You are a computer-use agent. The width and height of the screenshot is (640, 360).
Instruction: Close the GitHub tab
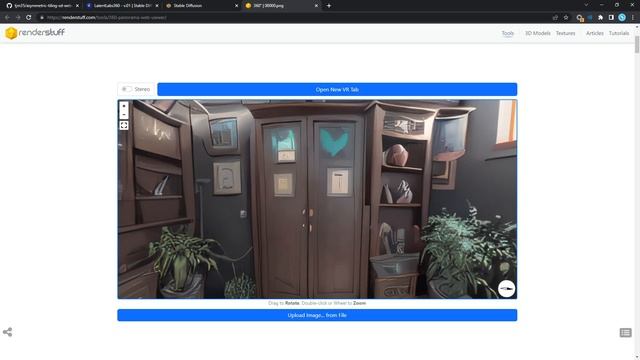[77, 6]
